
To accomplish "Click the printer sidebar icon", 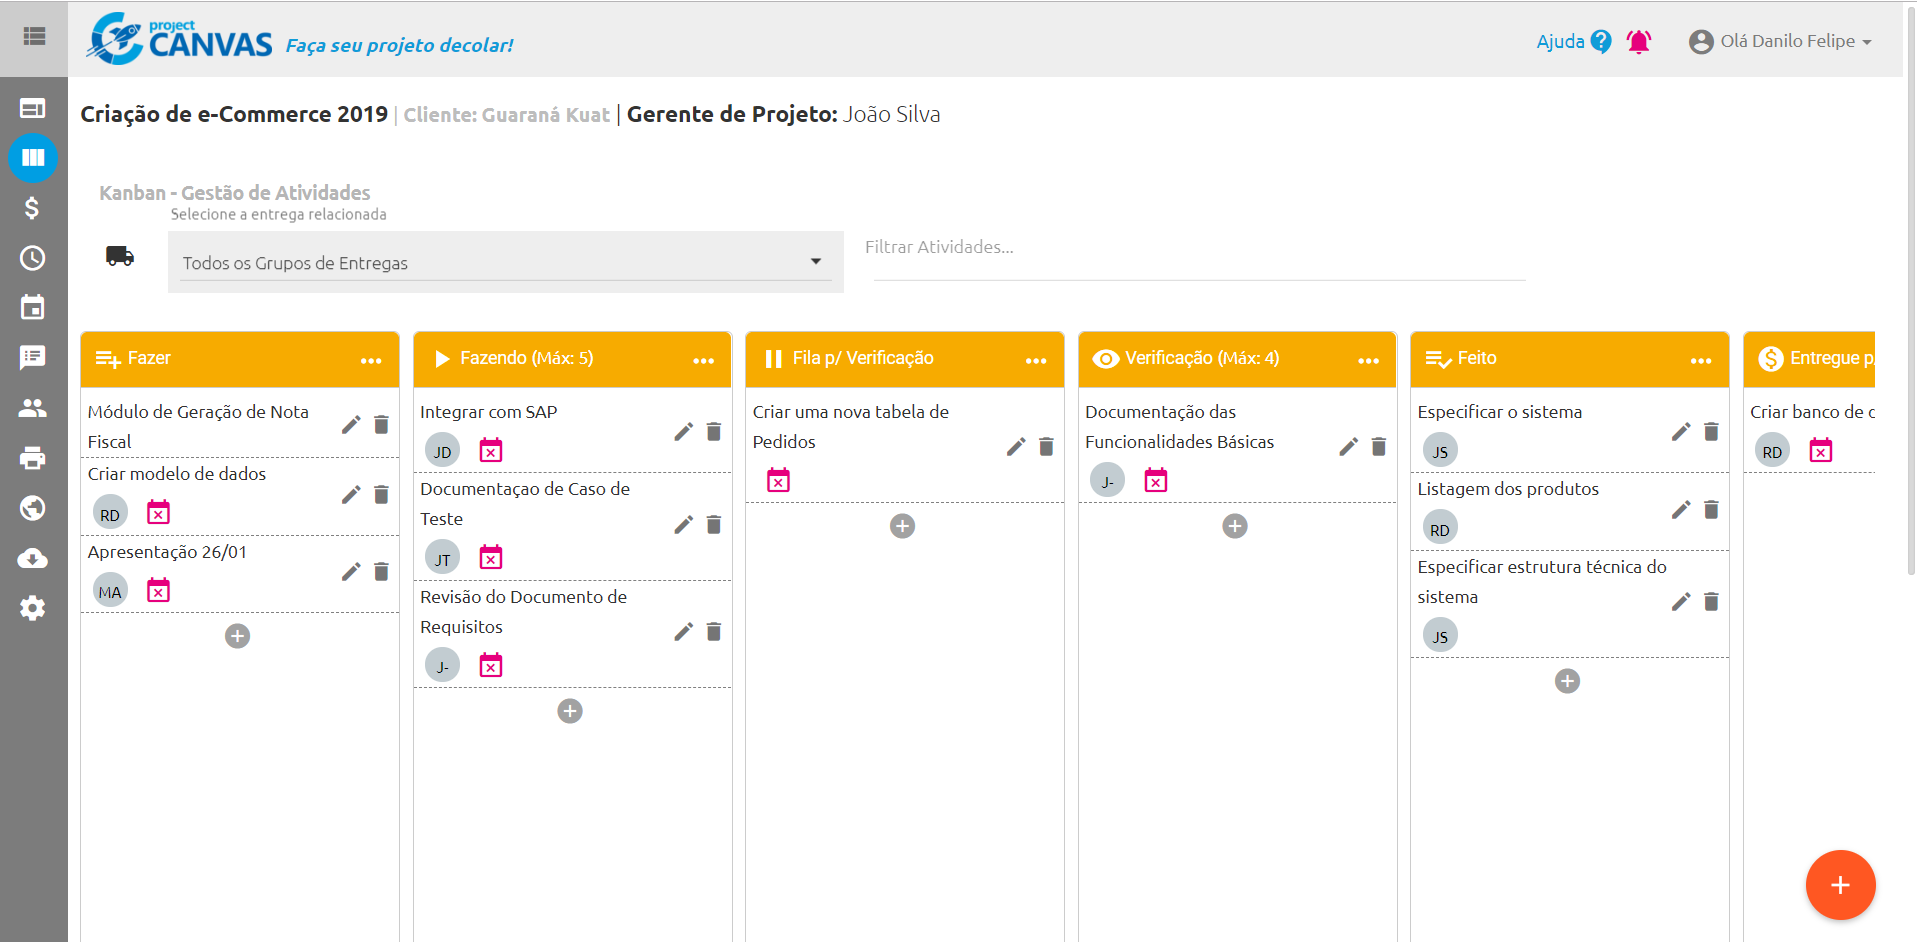I will 33,458.
